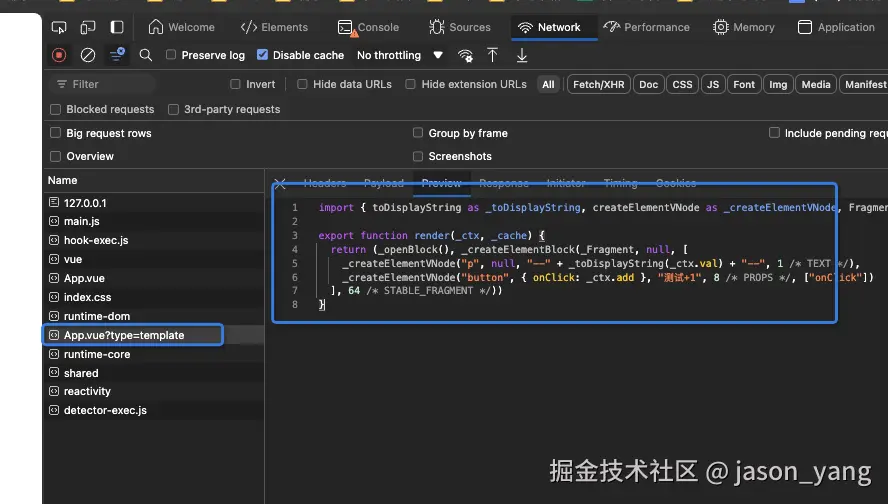Image resolution: width=888 pixels, height=504 pixels.
Task: Filter requests by JS
Action: coord(713,84)
